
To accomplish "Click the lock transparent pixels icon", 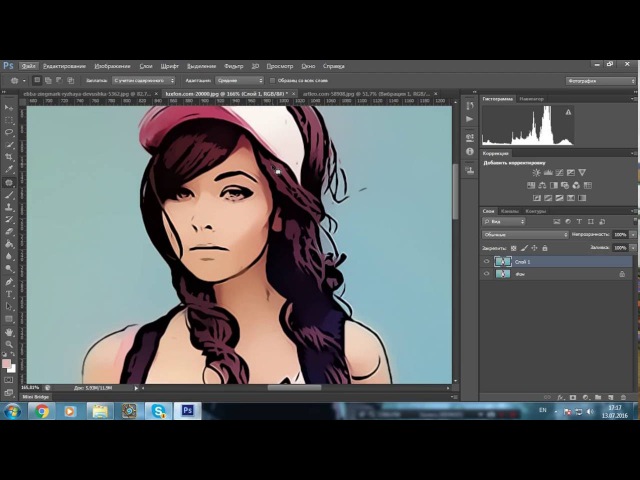I will pyautogui.click(x=514, y=247).
